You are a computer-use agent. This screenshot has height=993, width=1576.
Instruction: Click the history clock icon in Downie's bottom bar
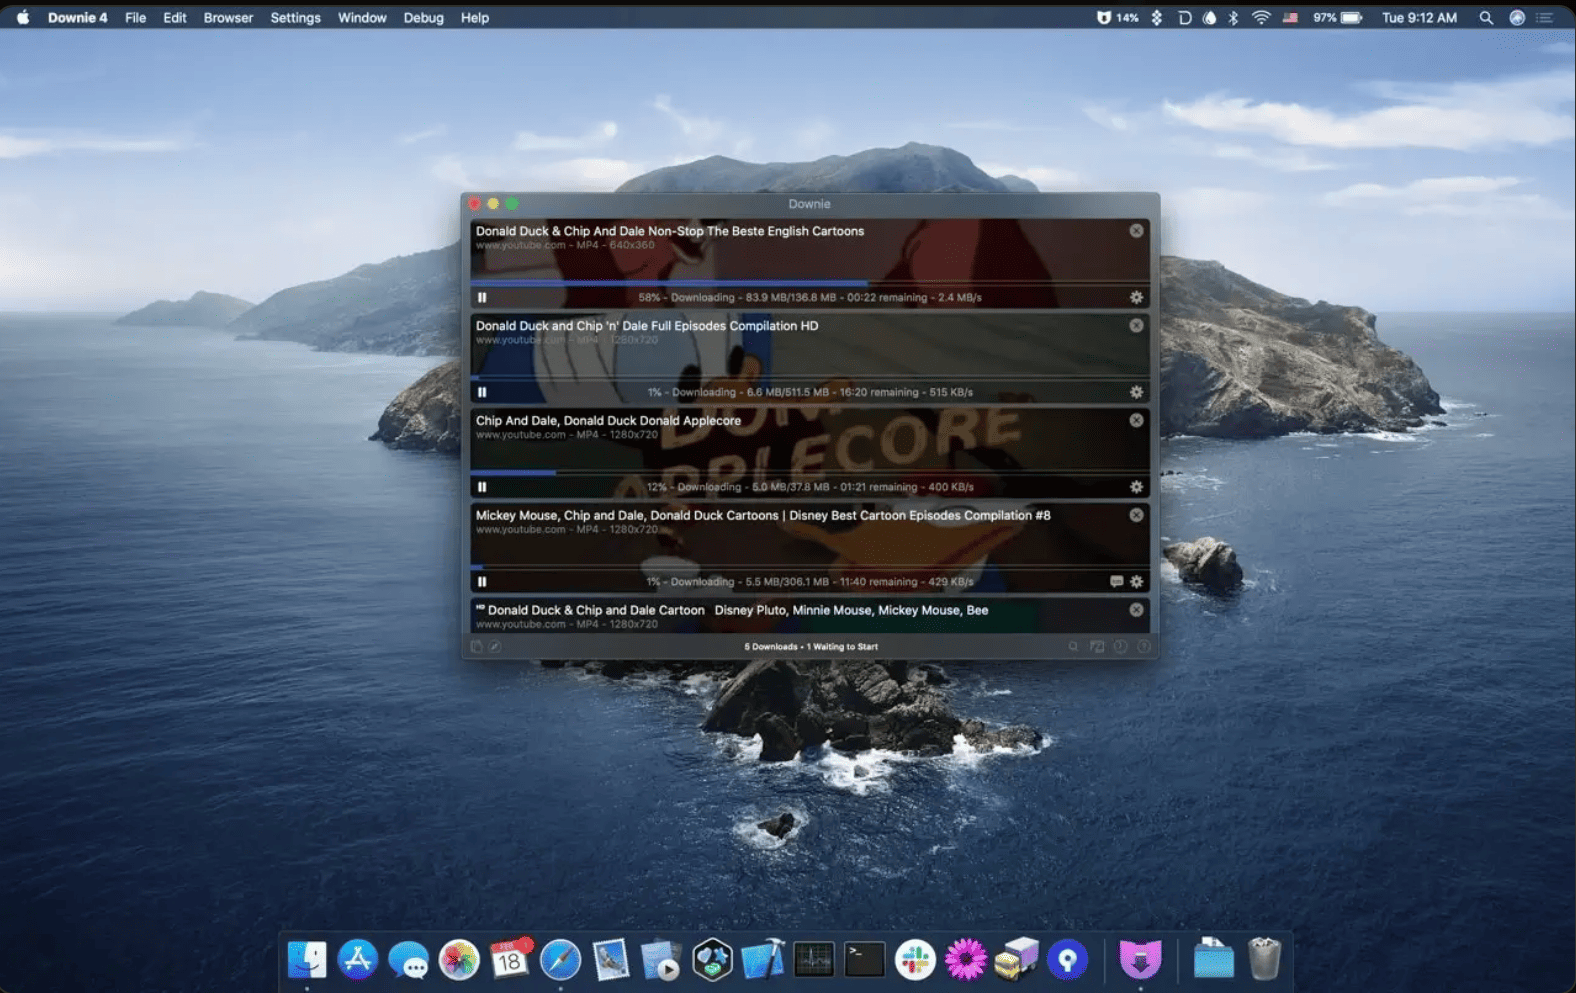(1120, 647)
